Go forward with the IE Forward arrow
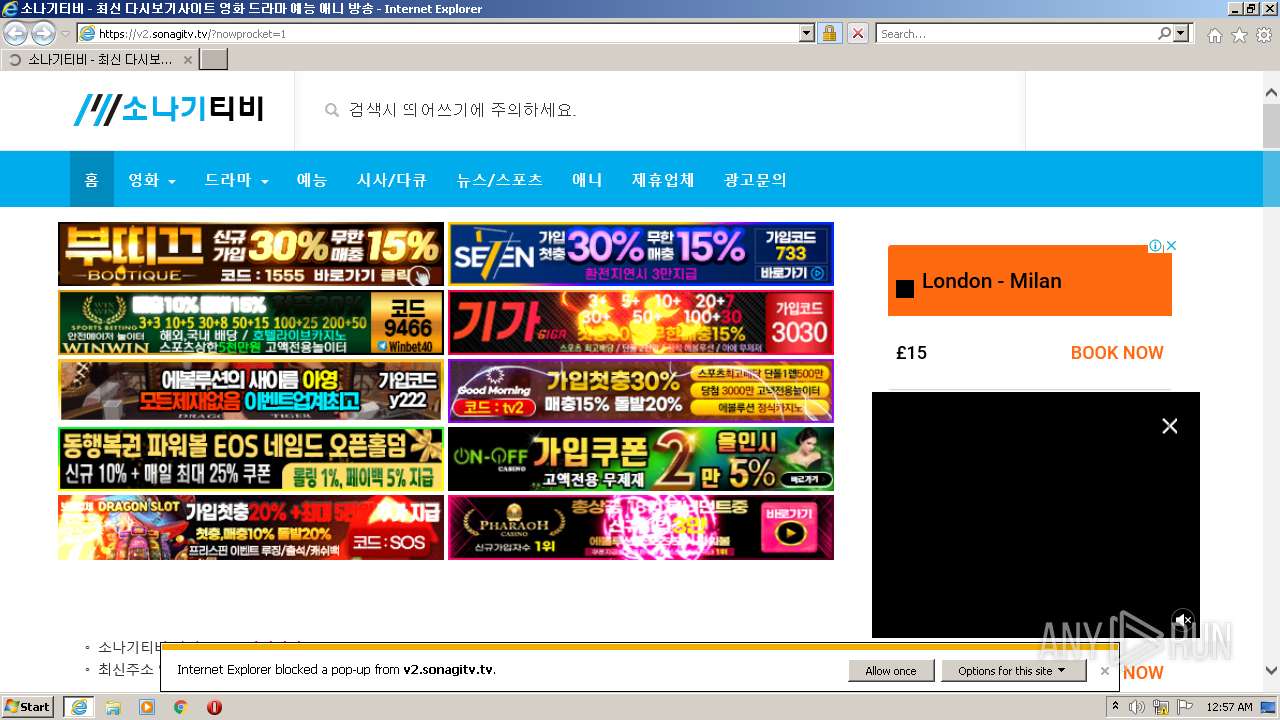Image resolution: width=1280 pixels, height=720 pixels. [43, 33]
